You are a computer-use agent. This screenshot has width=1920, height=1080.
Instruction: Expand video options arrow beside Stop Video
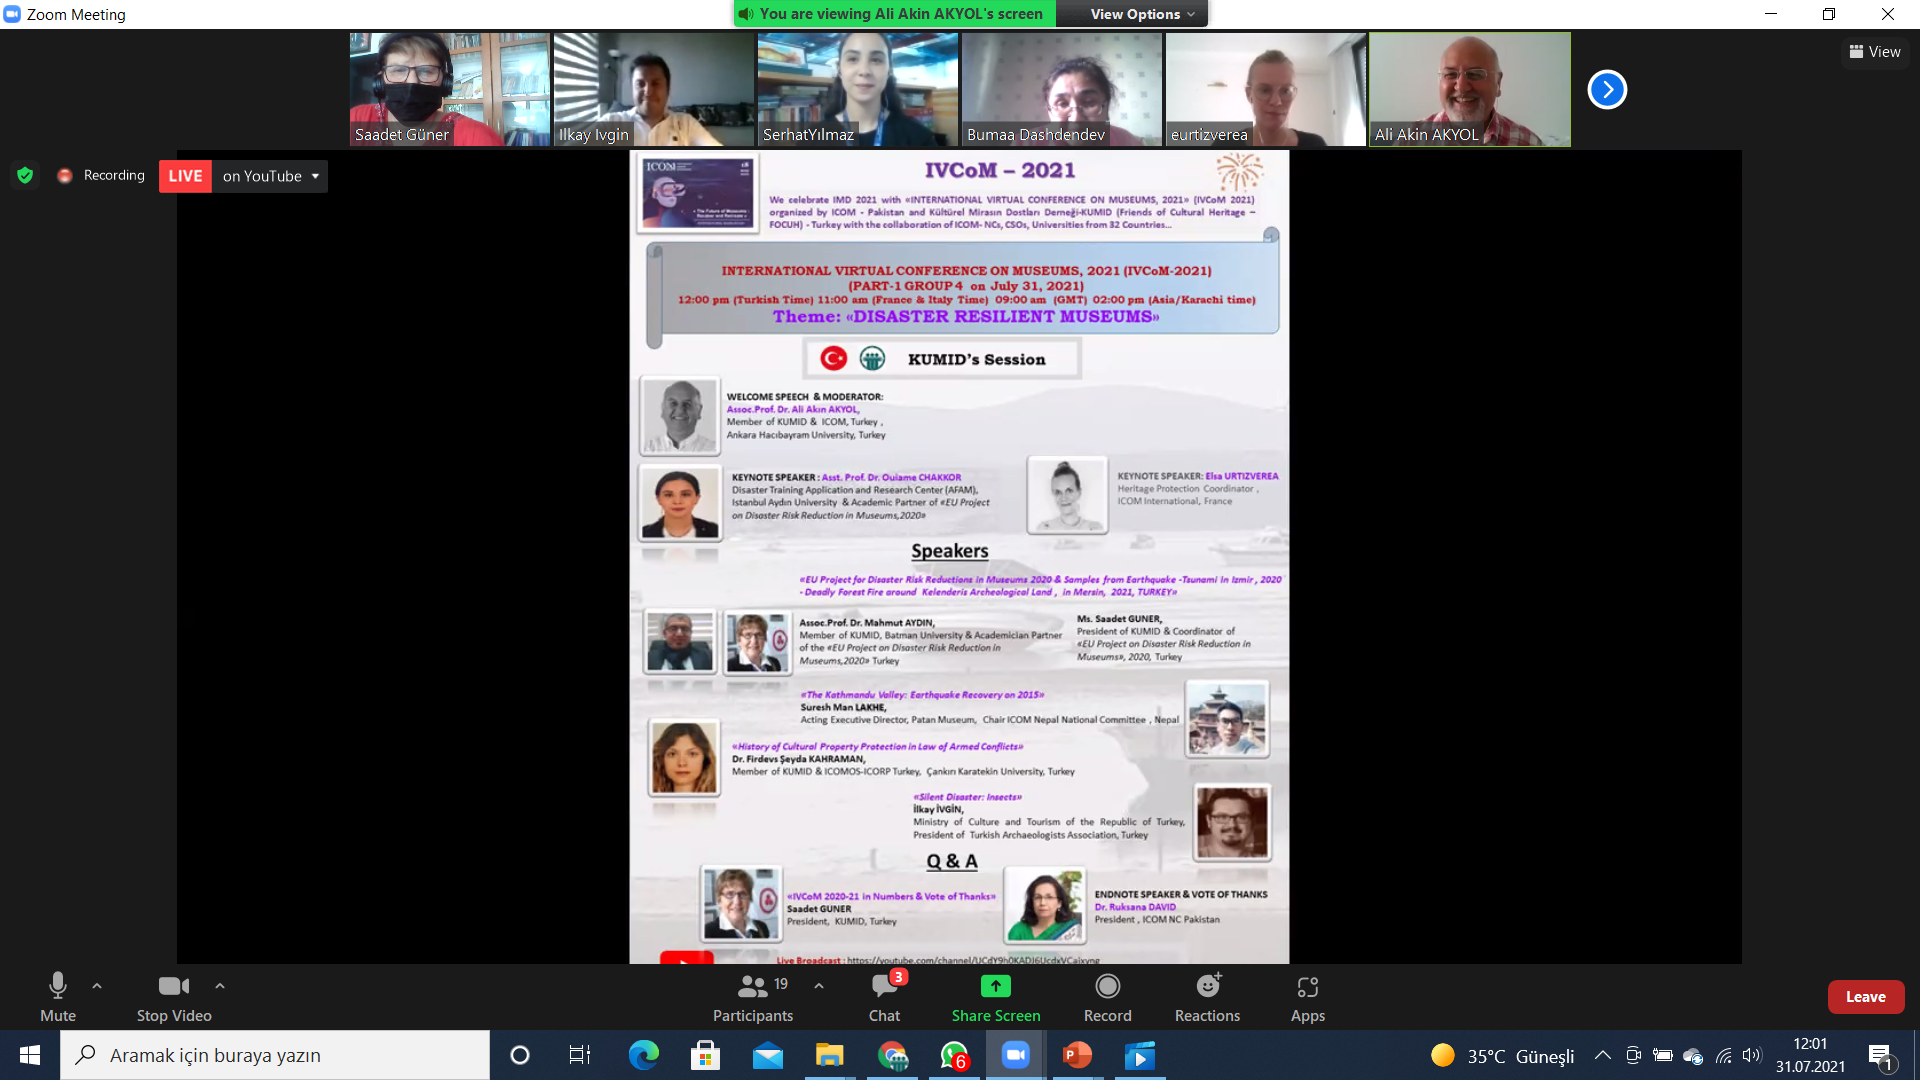220,986
